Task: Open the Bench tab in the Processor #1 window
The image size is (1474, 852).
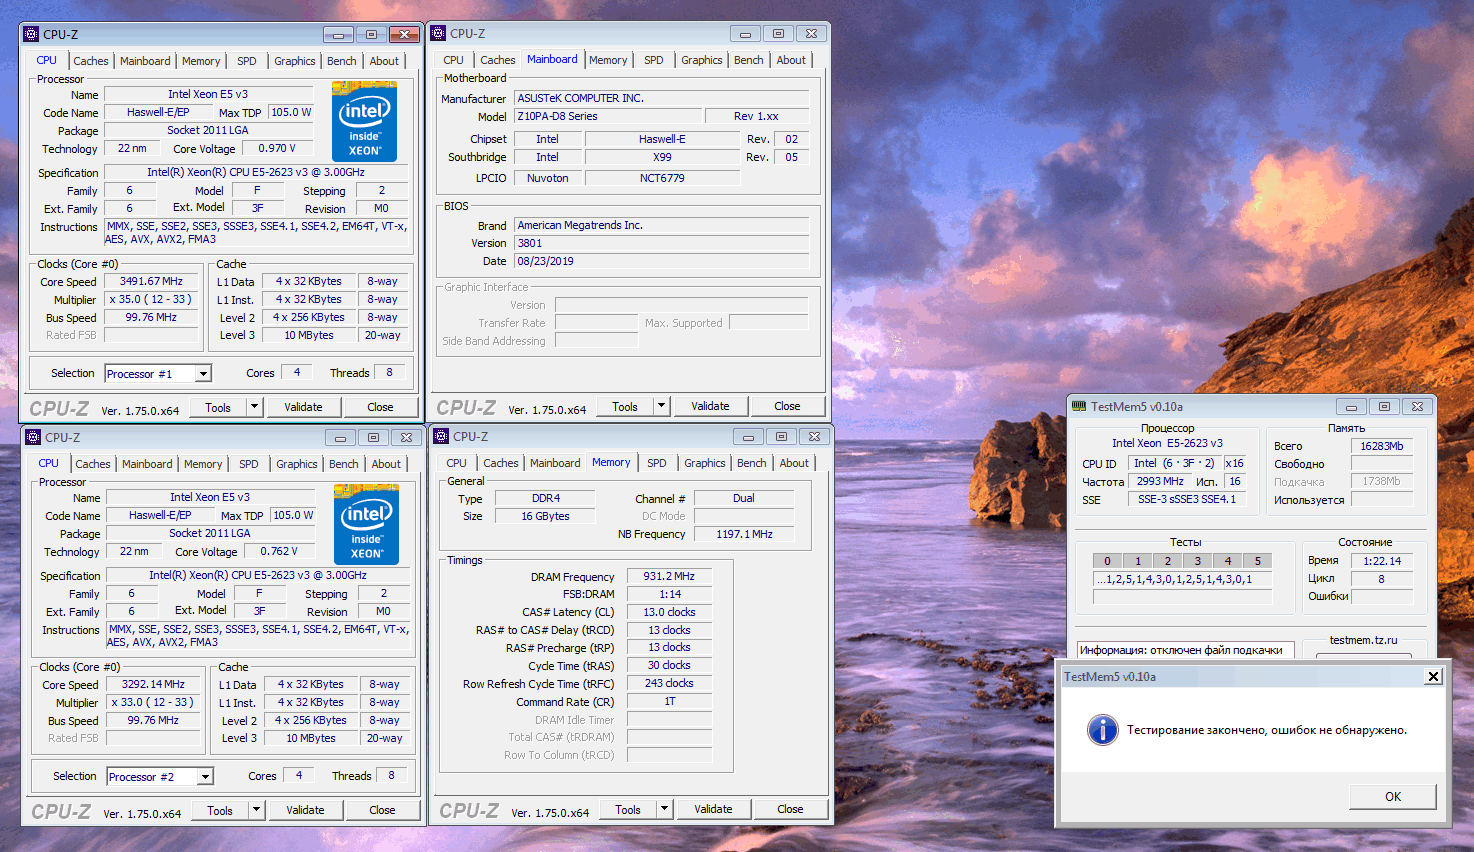Action: click(342, 61)
